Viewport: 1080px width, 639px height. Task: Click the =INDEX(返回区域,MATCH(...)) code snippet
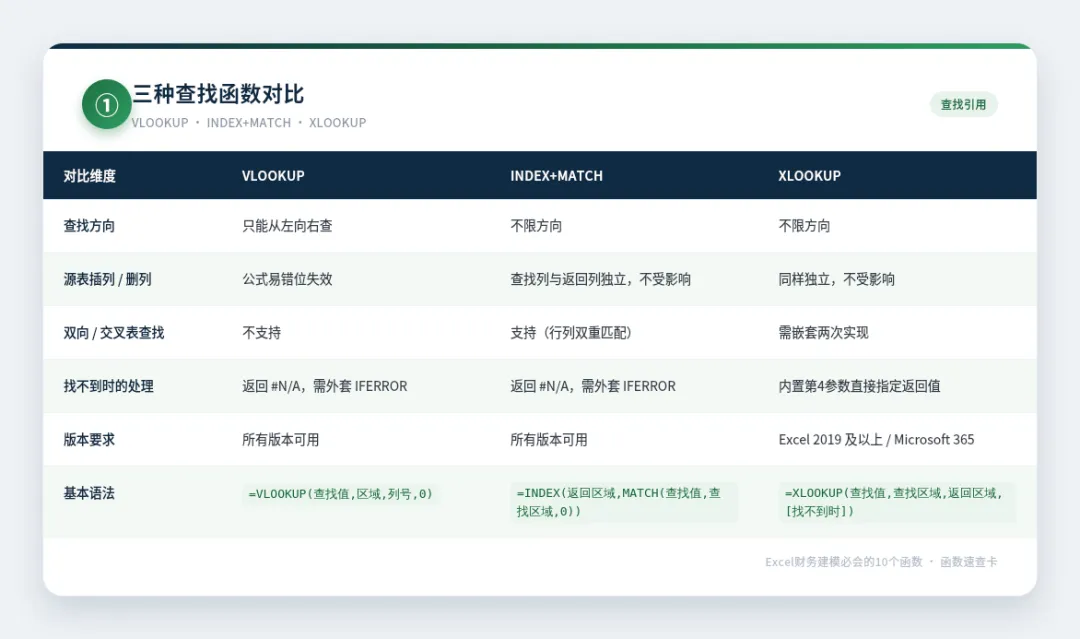pyautogui.click(x=624, y=502)
